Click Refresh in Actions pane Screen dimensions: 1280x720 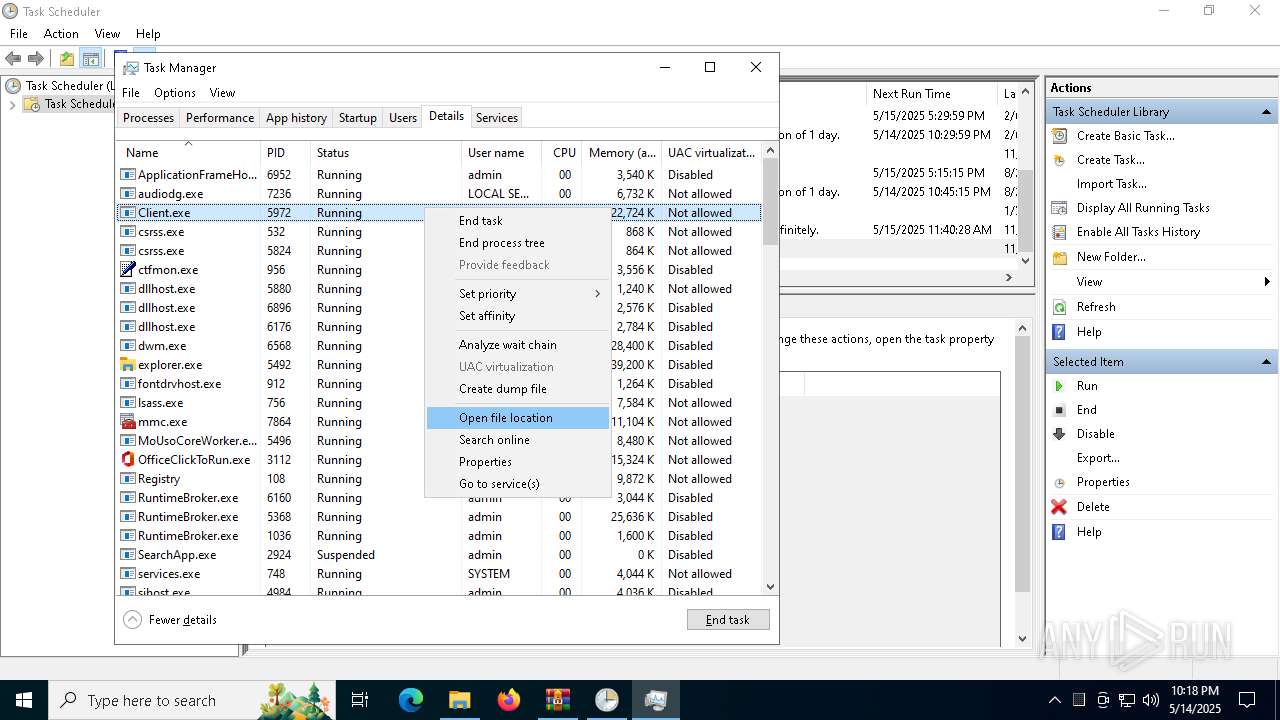tap(1096, 307)
